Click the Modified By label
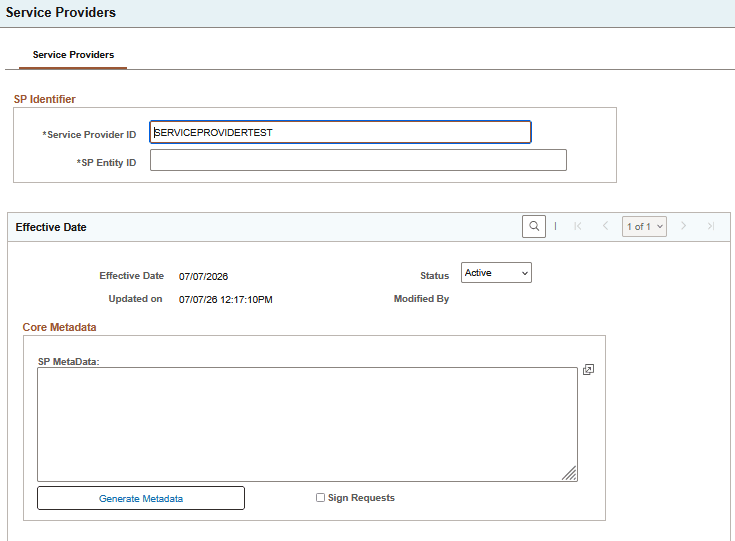Viewport: 735px width, 541px height. [x=421, y=299]
